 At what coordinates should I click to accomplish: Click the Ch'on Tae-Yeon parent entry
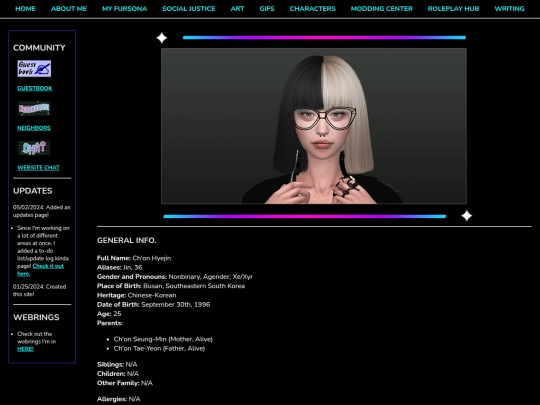click(159, 349)
